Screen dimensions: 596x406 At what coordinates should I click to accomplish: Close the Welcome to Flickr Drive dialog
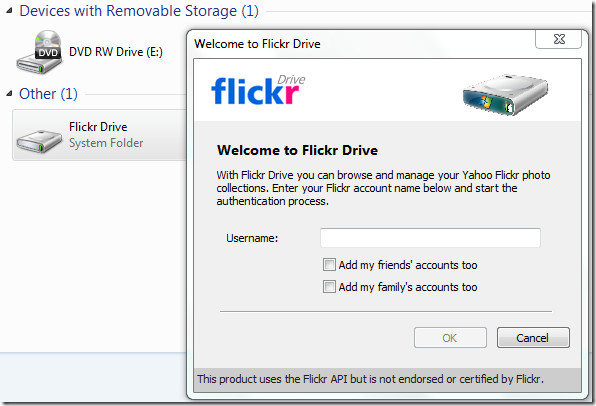pyautogui.click(x=558, y=39)
